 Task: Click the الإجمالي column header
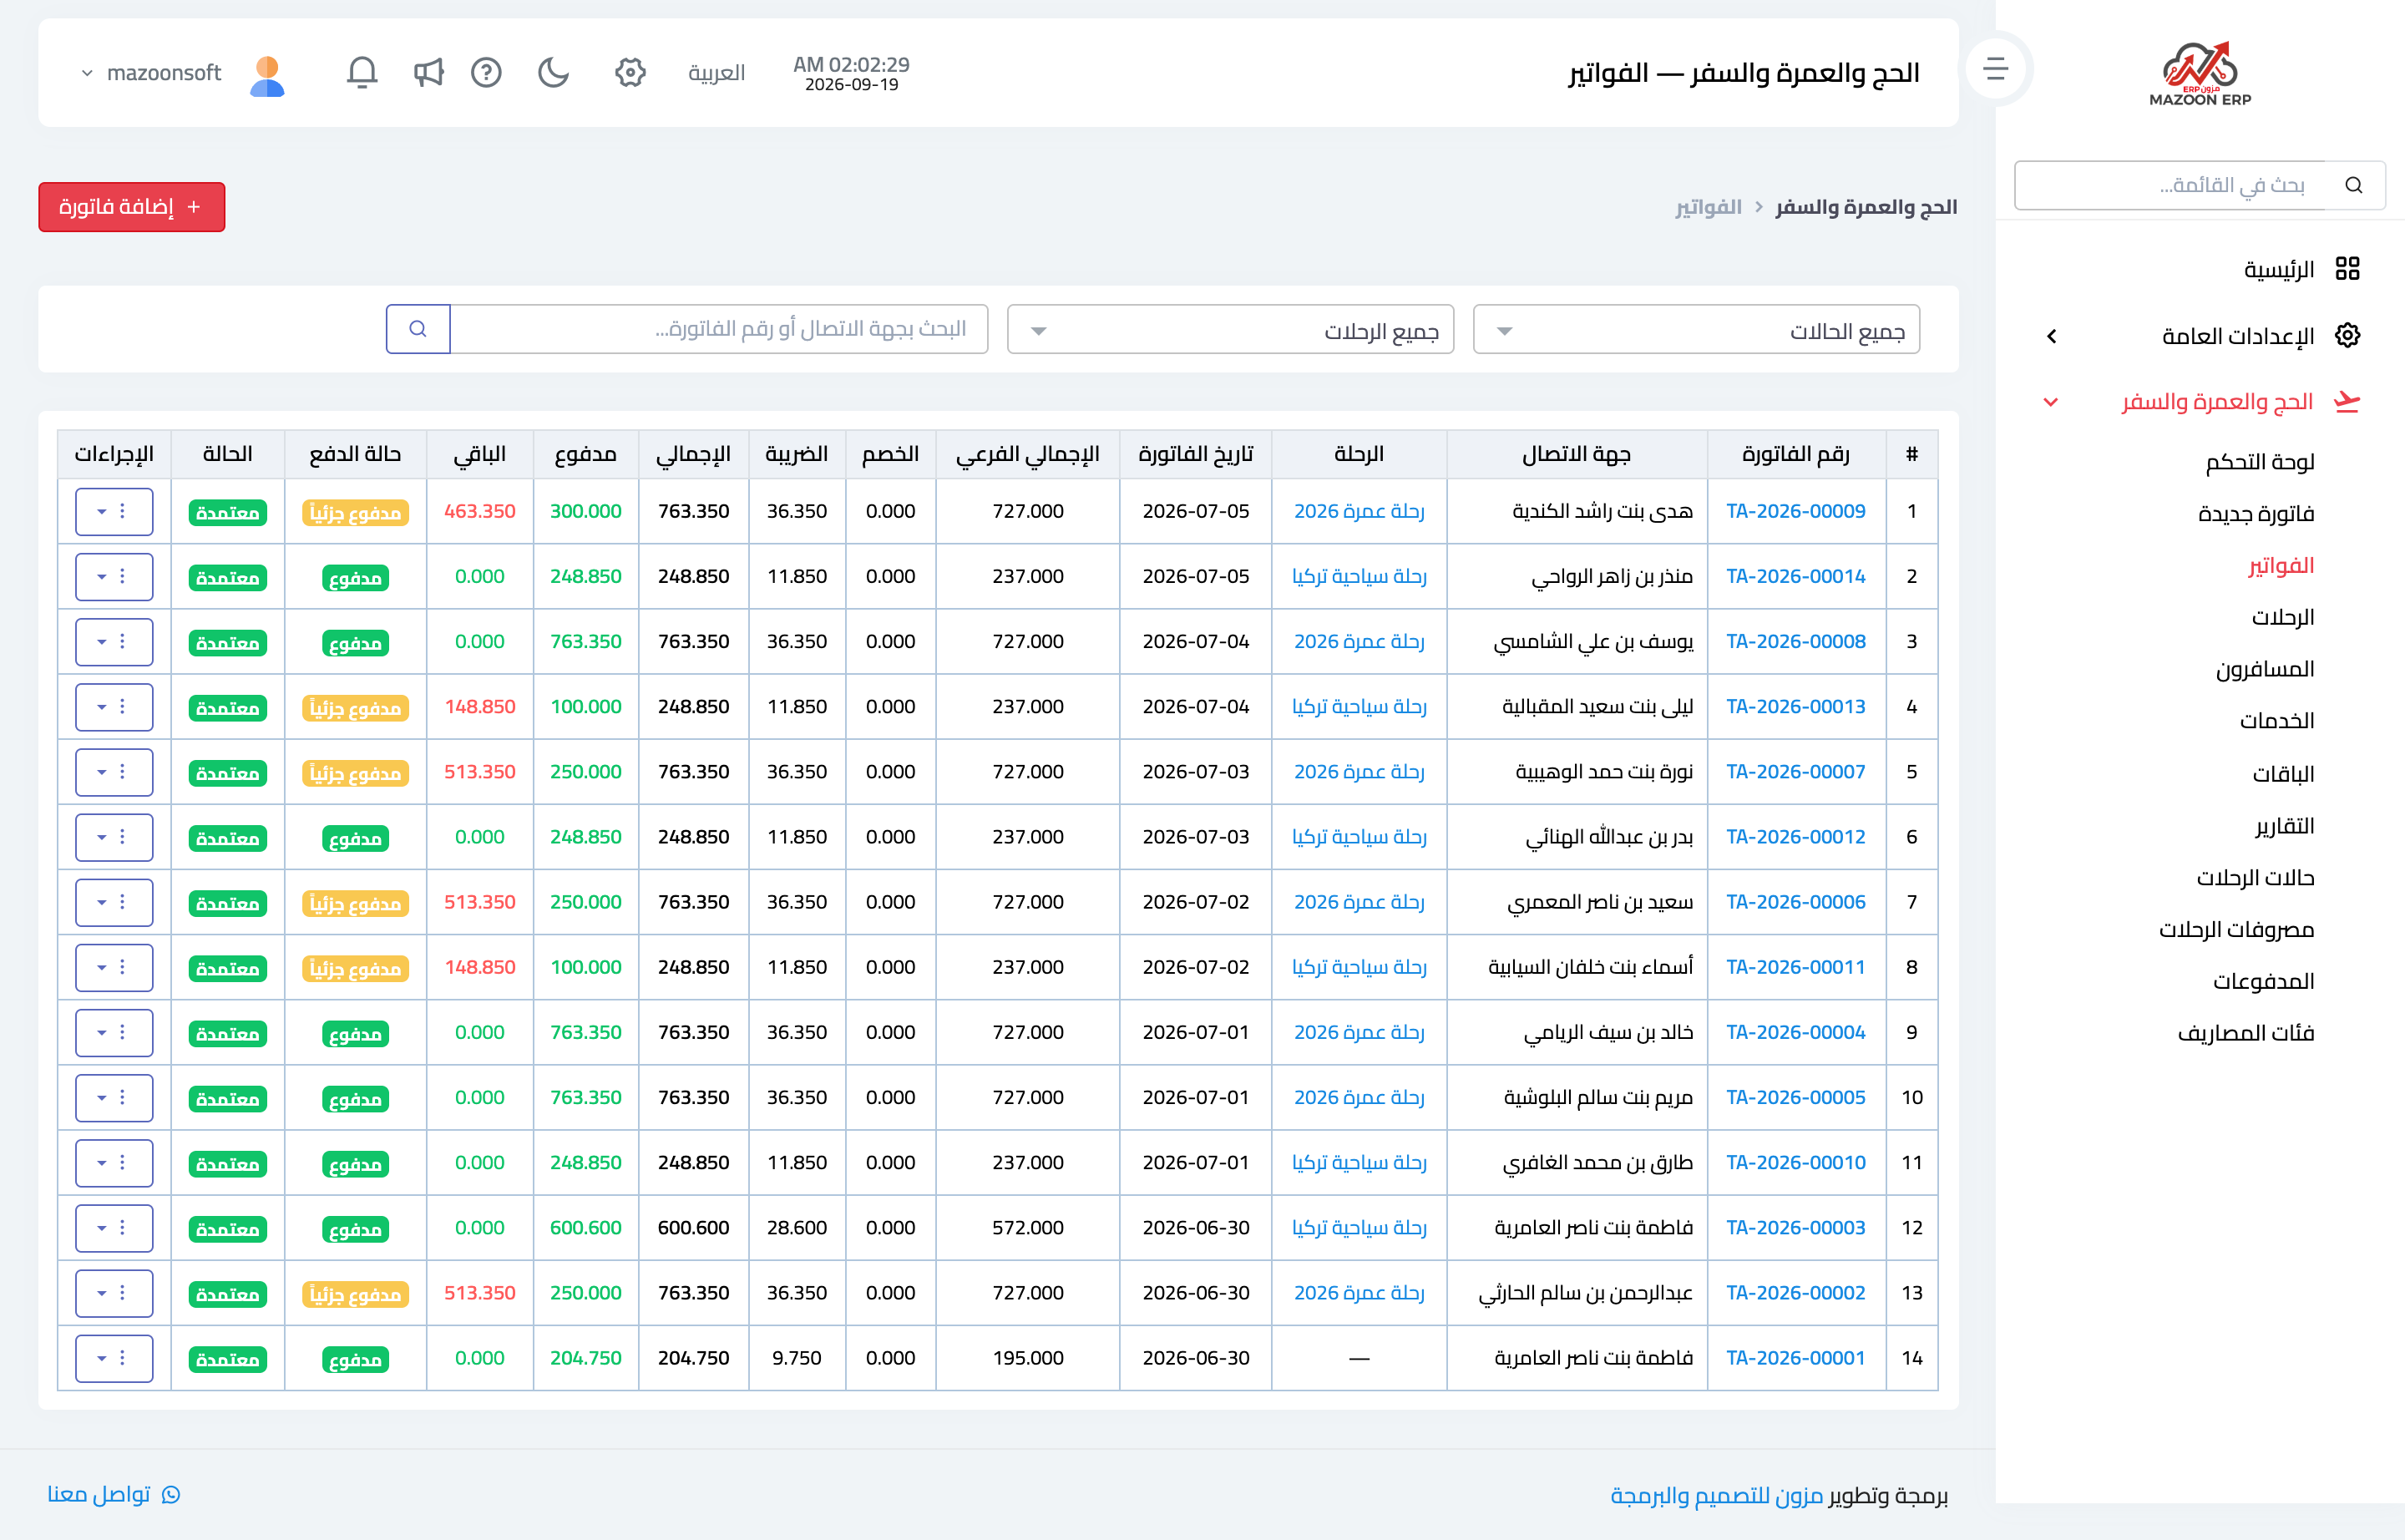693,454
